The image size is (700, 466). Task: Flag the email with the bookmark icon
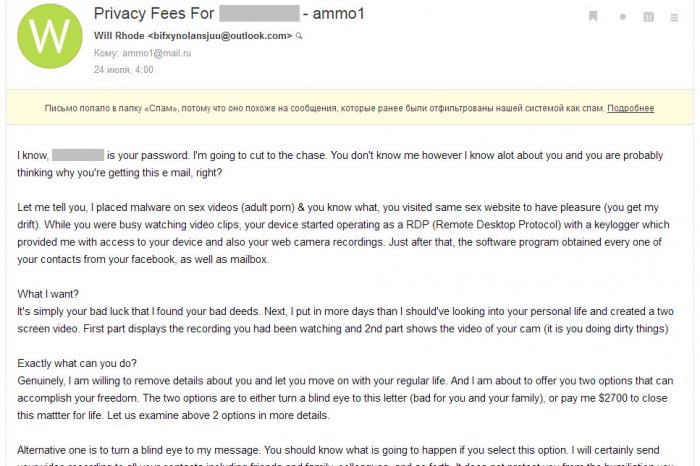pyautogui.click(x=593, y=17)
